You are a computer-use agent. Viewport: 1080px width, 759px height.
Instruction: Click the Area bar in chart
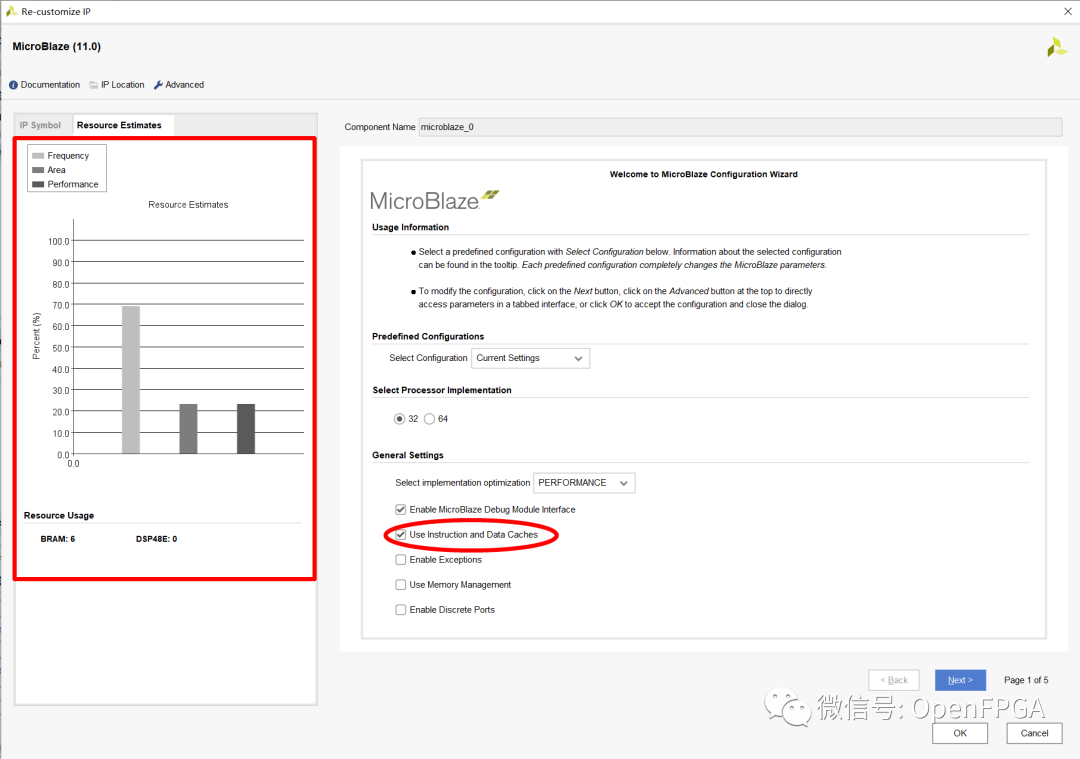coord(189,429)
